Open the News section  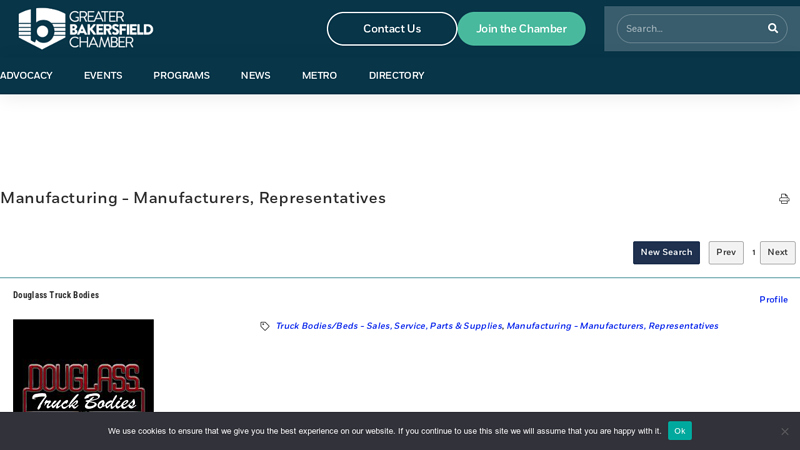255,76
